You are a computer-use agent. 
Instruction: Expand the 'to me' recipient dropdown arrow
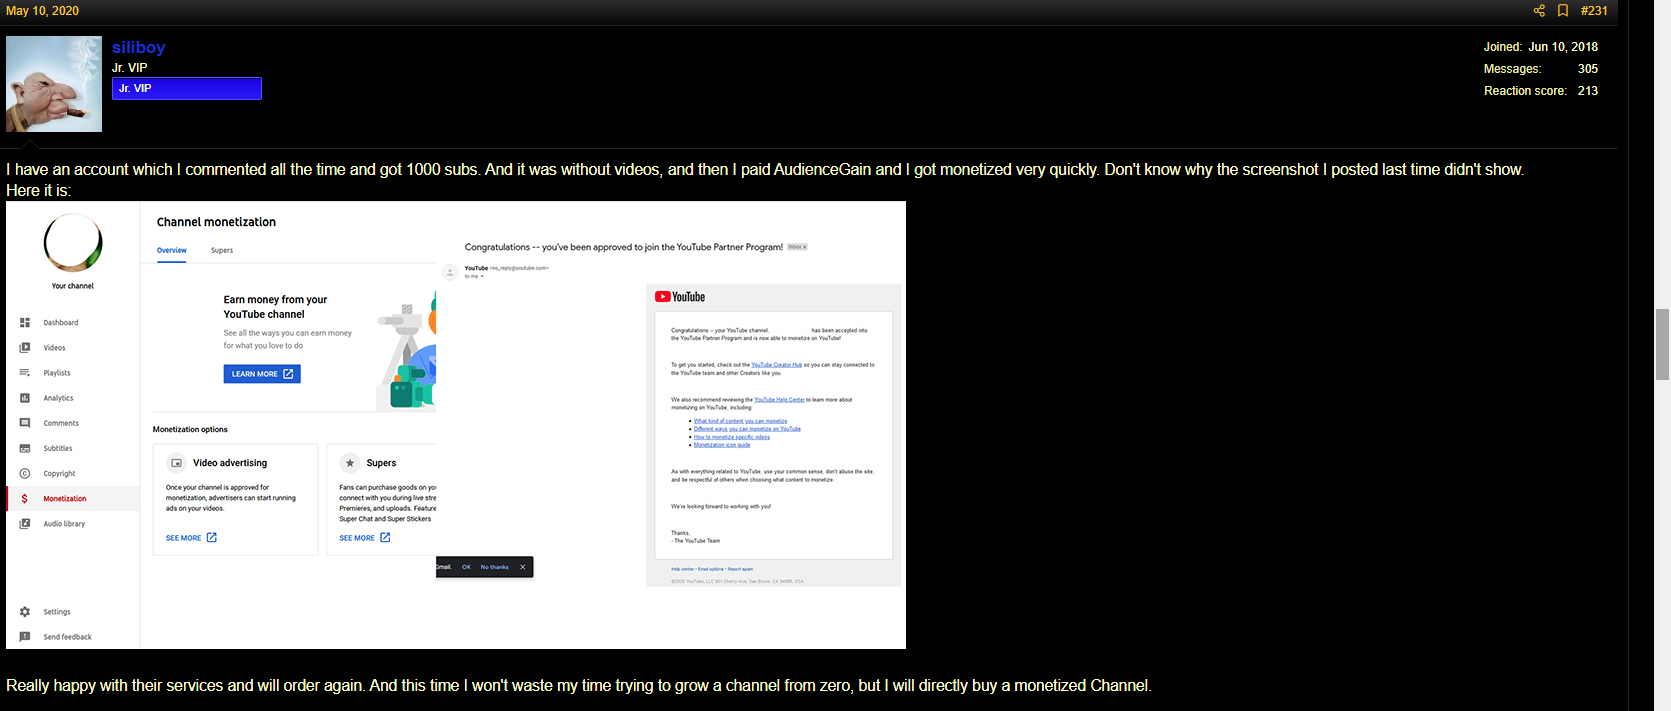pos(482,277)
